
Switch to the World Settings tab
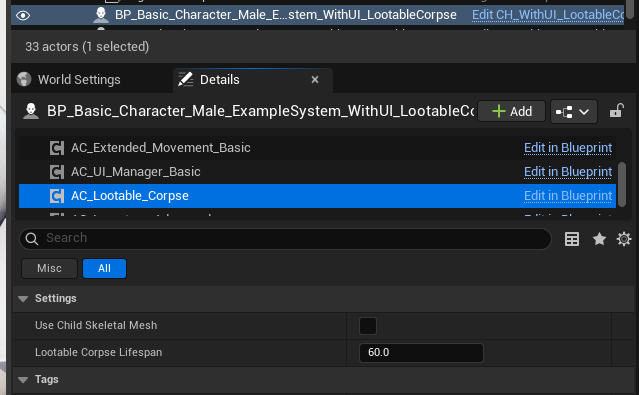pos(79,79)
